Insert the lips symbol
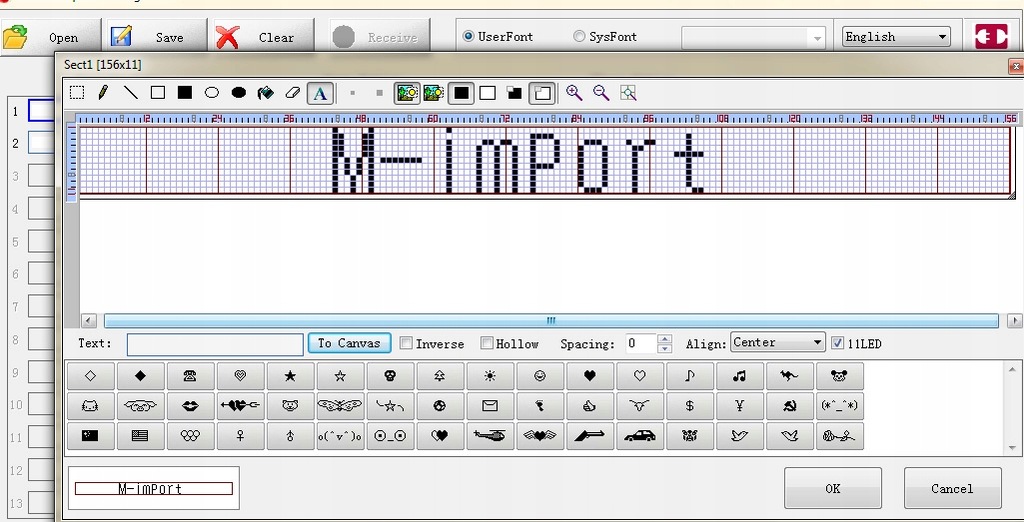 [190, 406]
